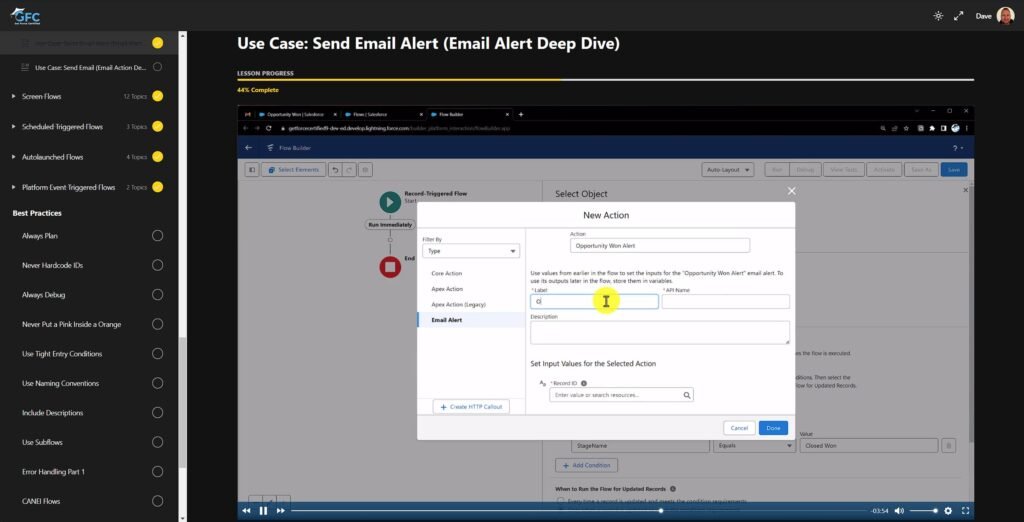Open video player settings gear
Image resolution: width=1024 pixels, height=522 pixels.
(948, 511)
